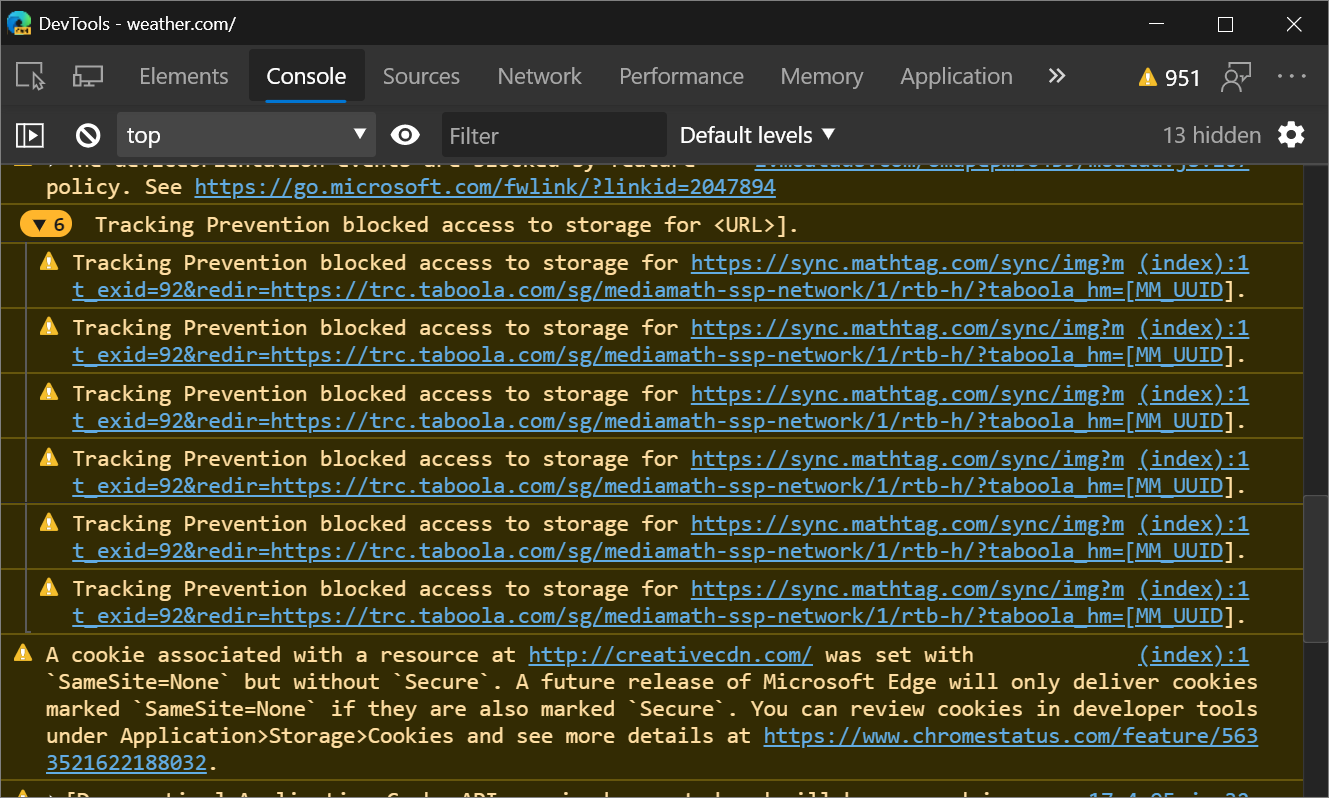Click (index):1 on the first Tracking Prevention row
1329x798 pixels.
click(1194, 263)
